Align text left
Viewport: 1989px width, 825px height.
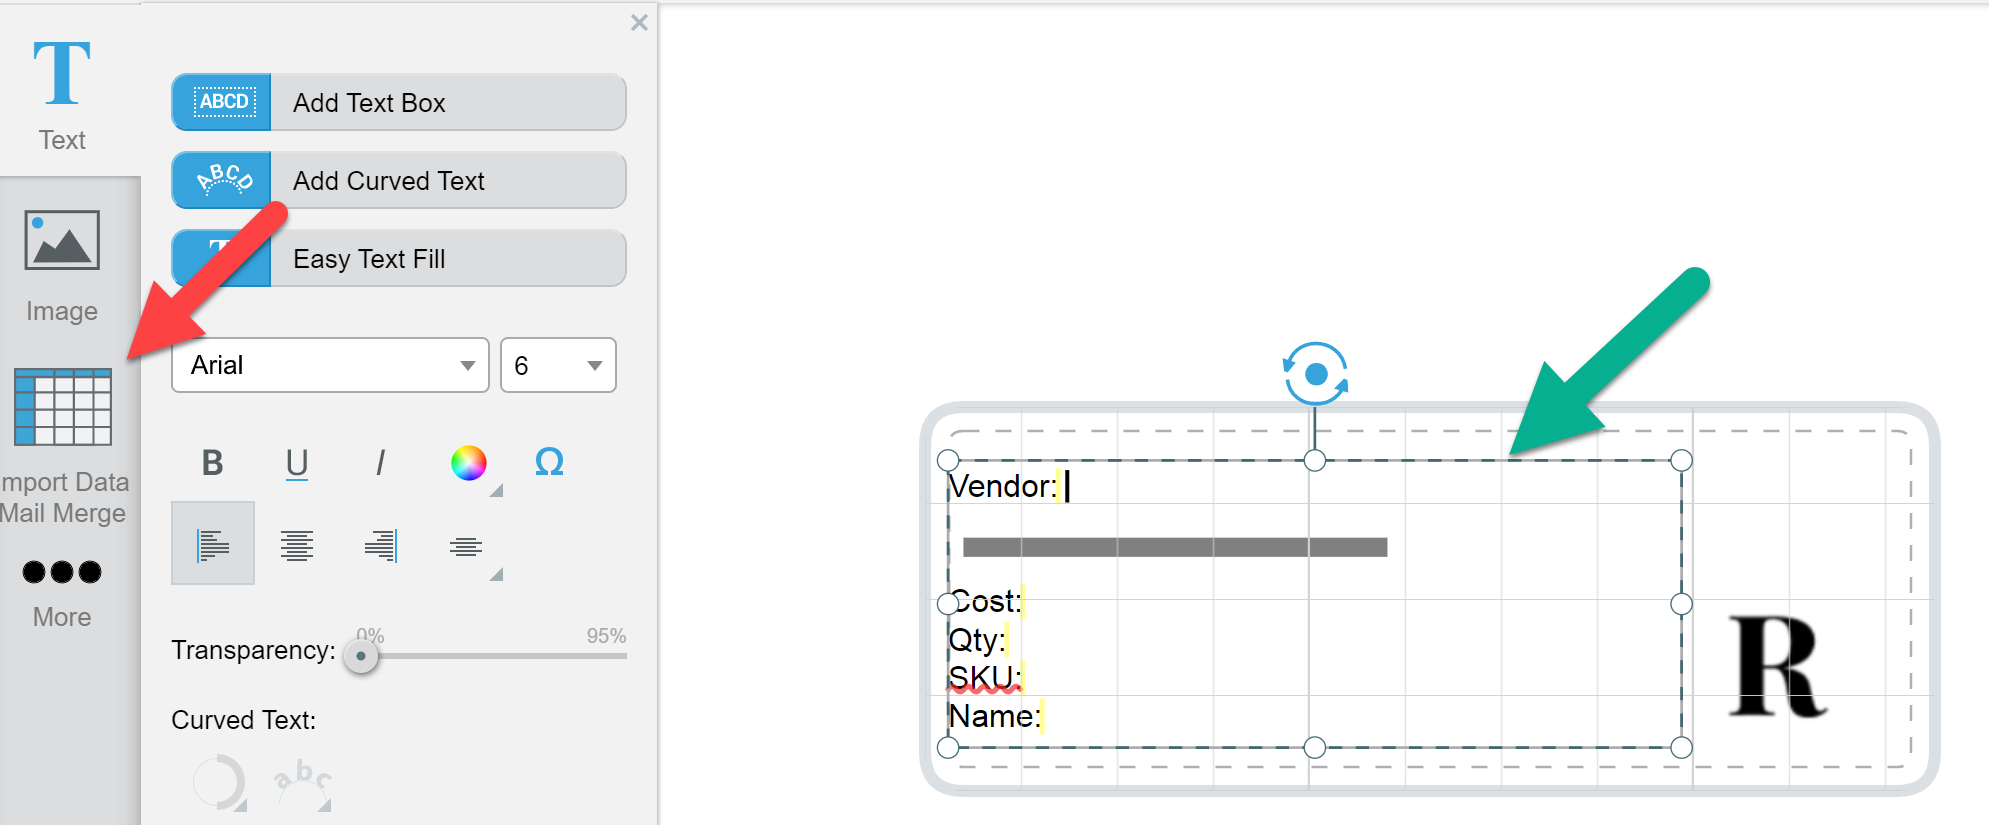[x=213, y=545]
